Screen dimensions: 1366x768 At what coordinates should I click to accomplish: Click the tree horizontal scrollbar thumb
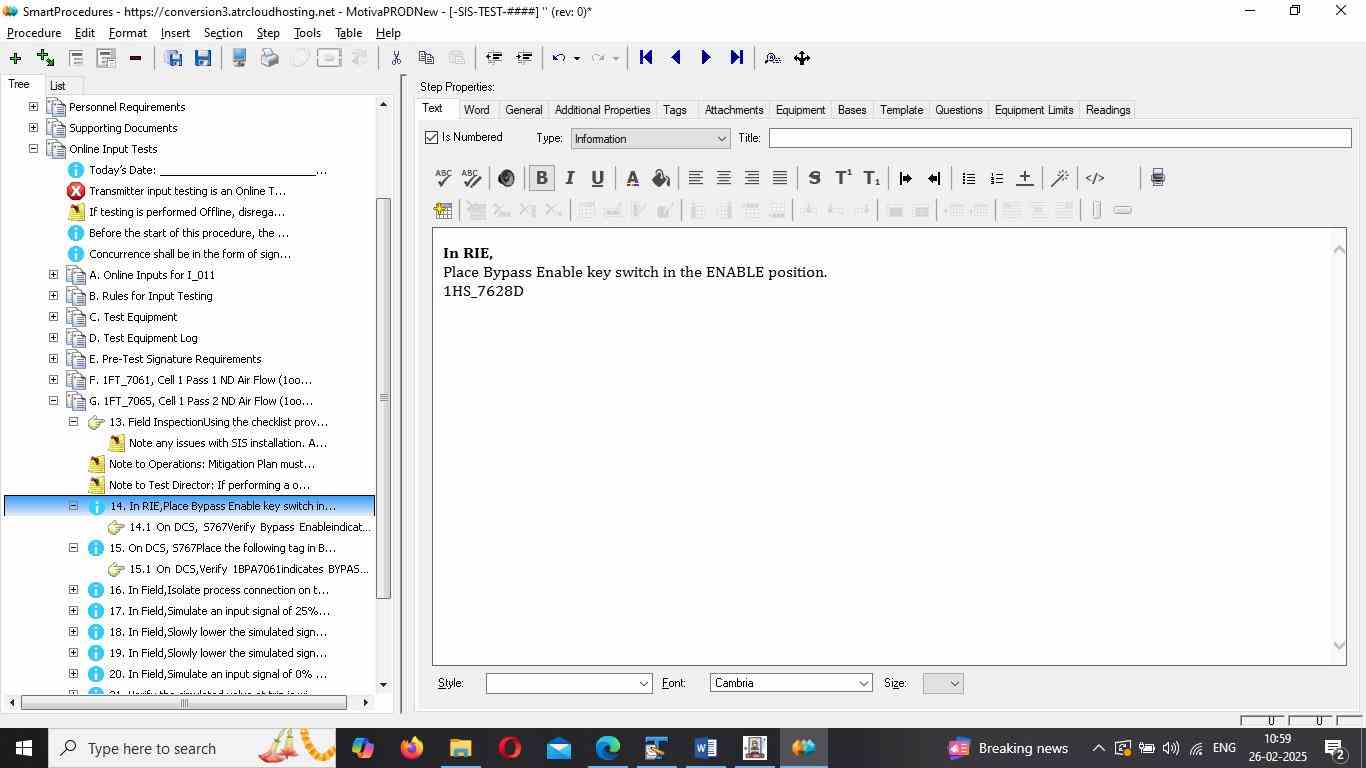coord(184,703)
